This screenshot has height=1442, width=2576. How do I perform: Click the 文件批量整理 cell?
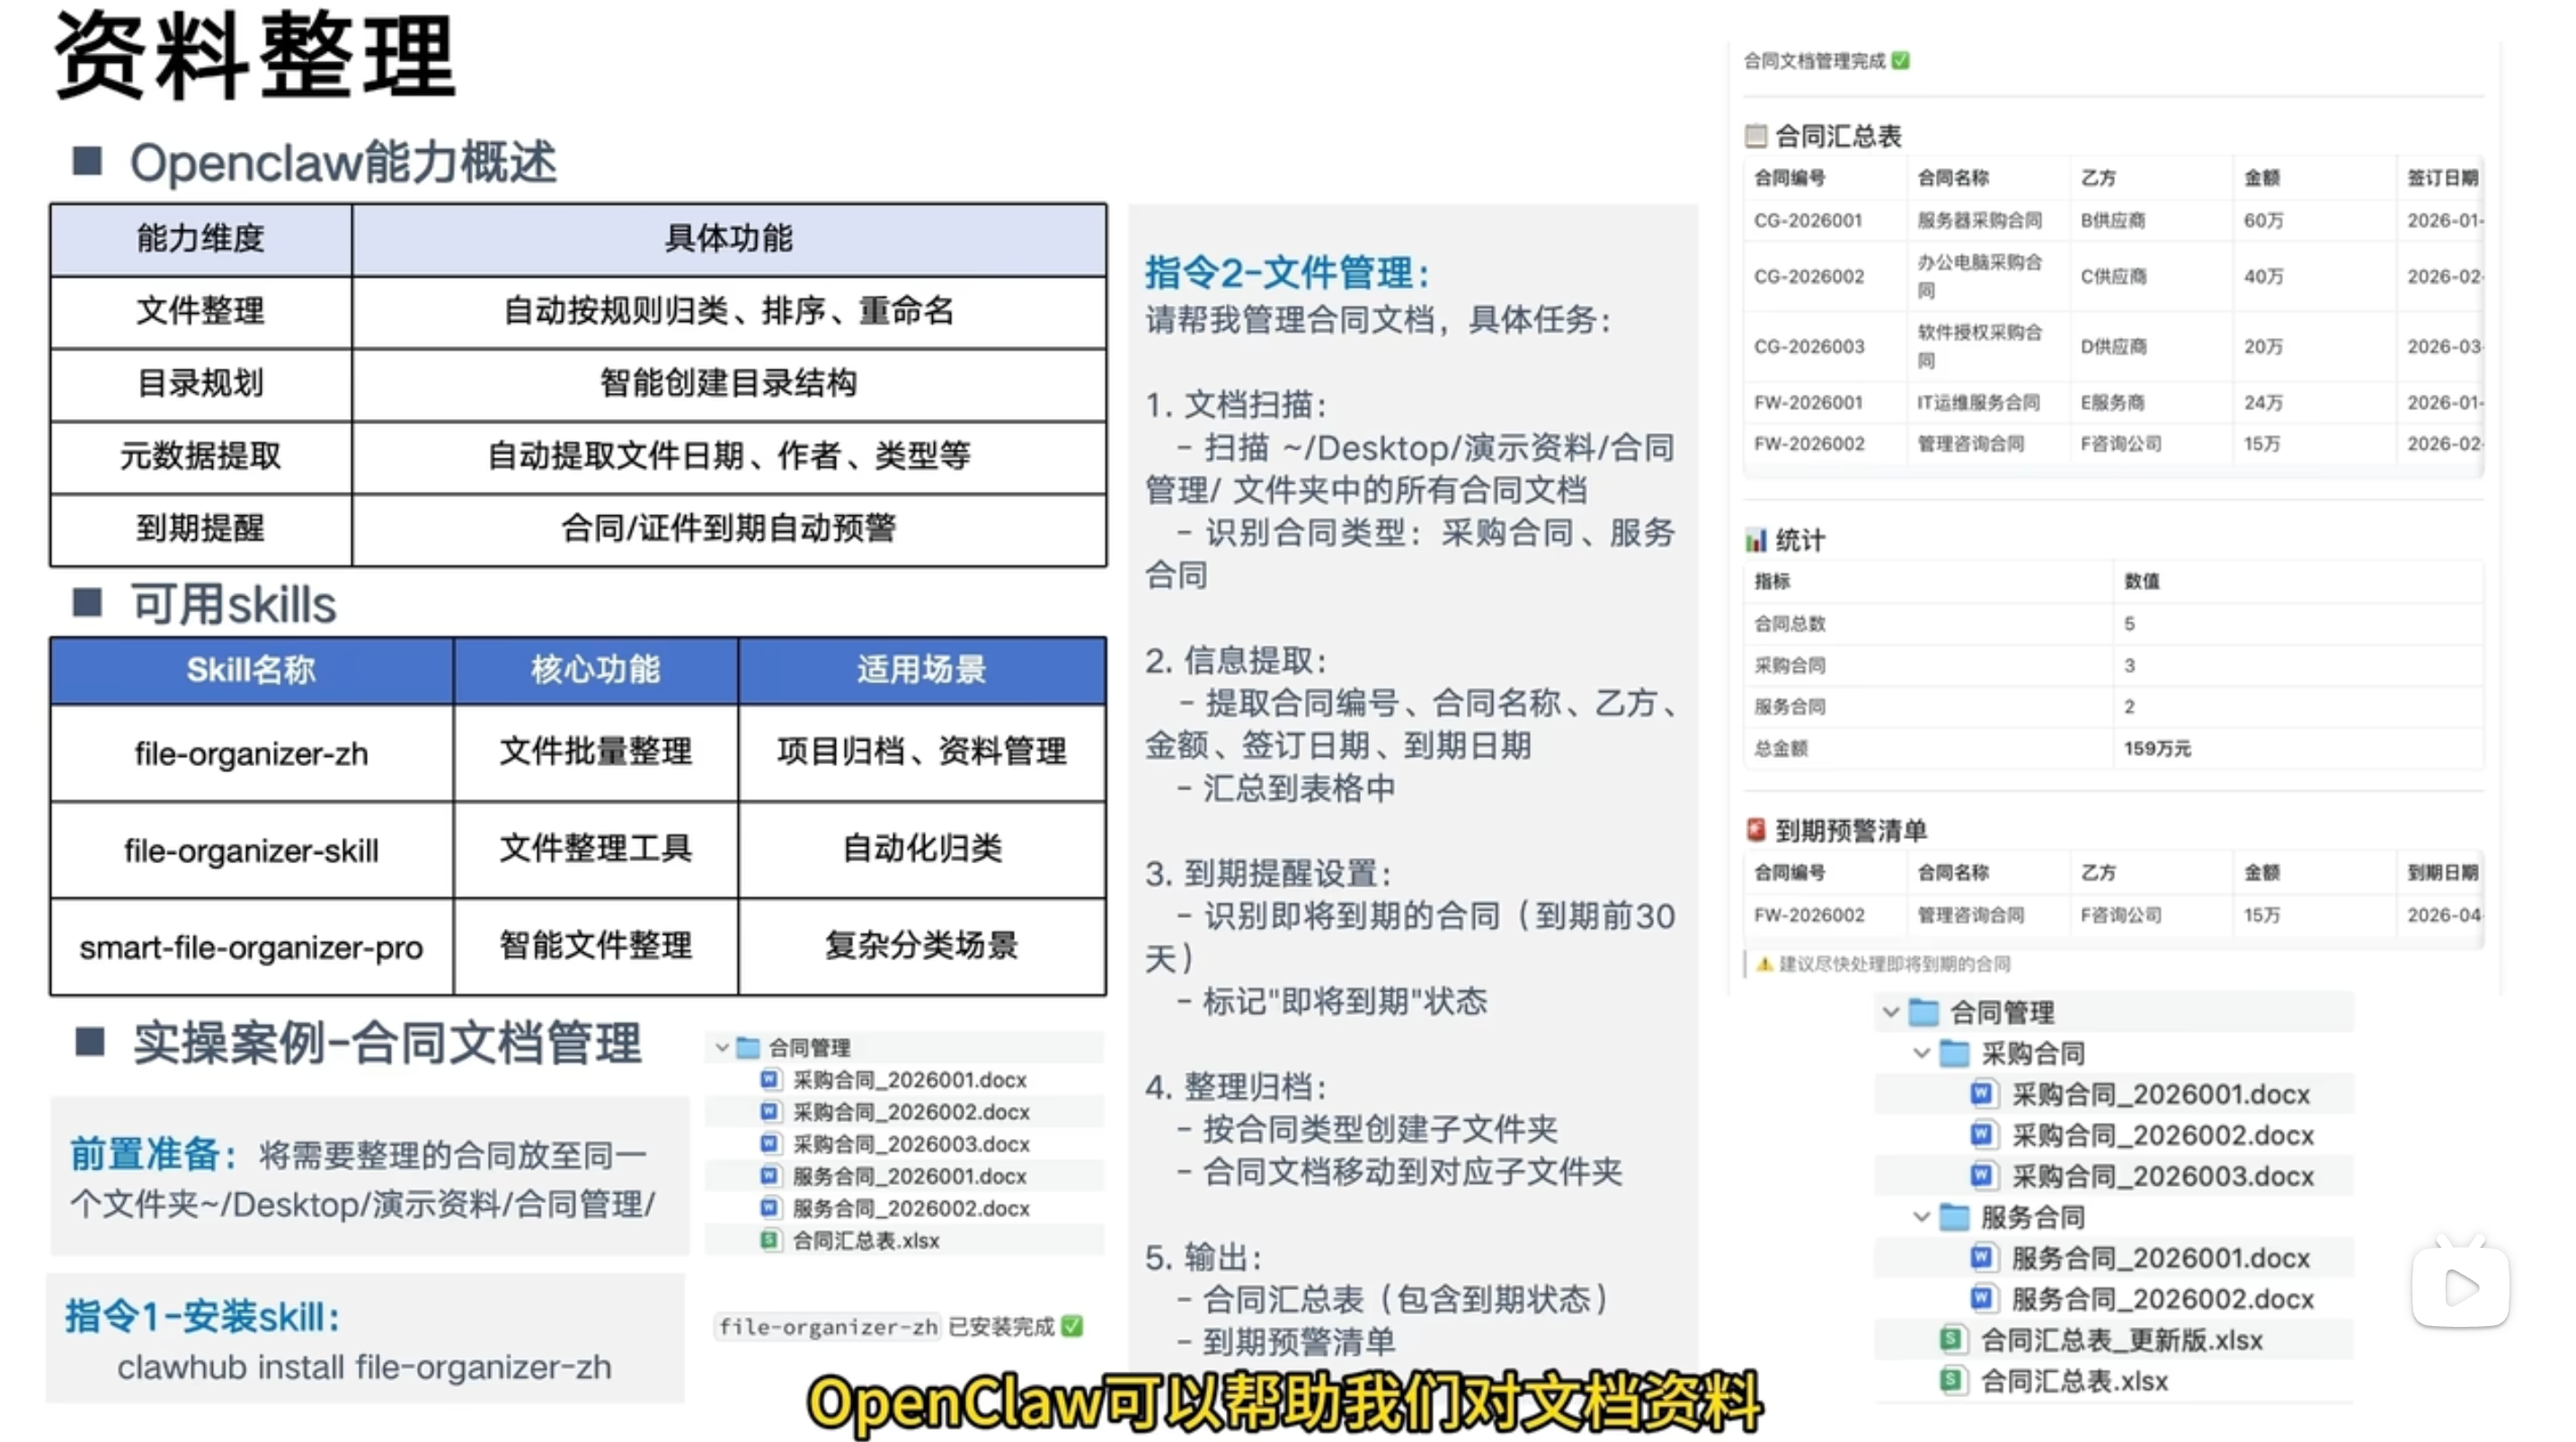tap(595, 753)
